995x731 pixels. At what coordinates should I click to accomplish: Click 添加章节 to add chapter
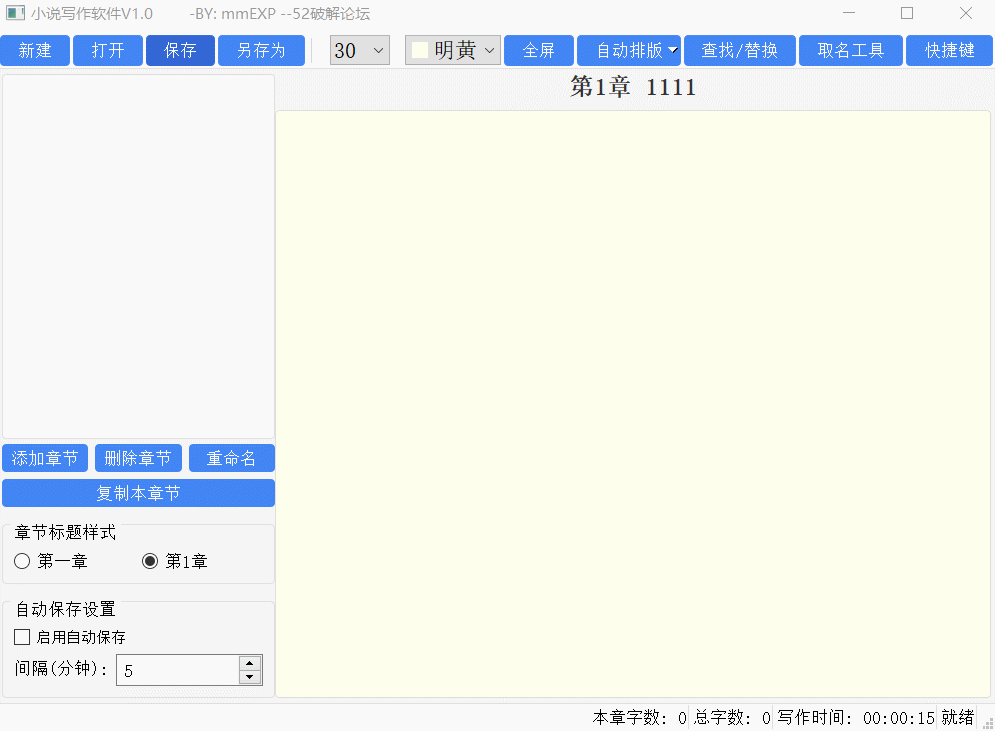(45, 459)
